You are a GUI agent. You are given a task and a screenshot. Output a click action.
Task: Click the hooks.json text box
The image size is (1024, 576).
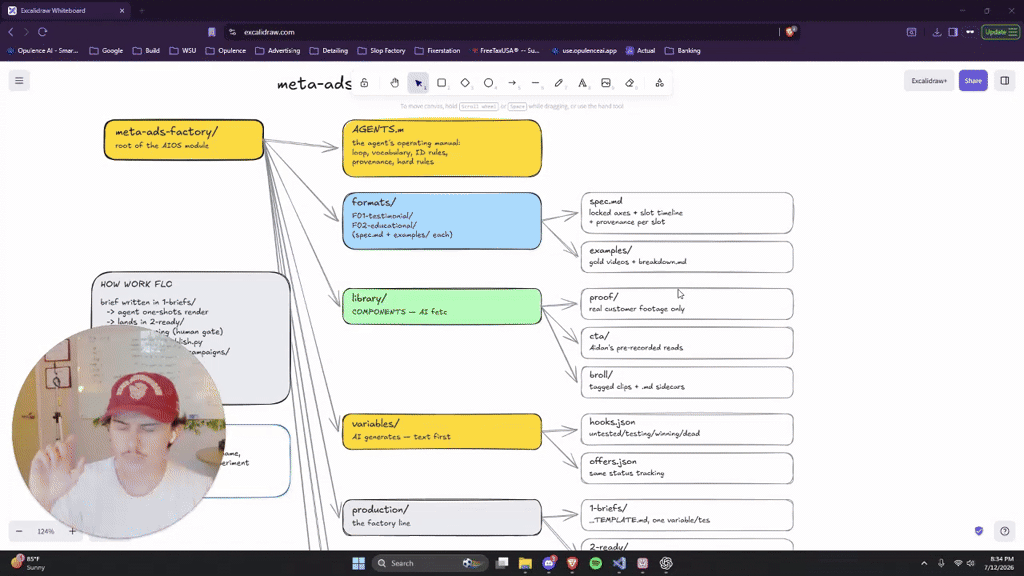point(687,429)
